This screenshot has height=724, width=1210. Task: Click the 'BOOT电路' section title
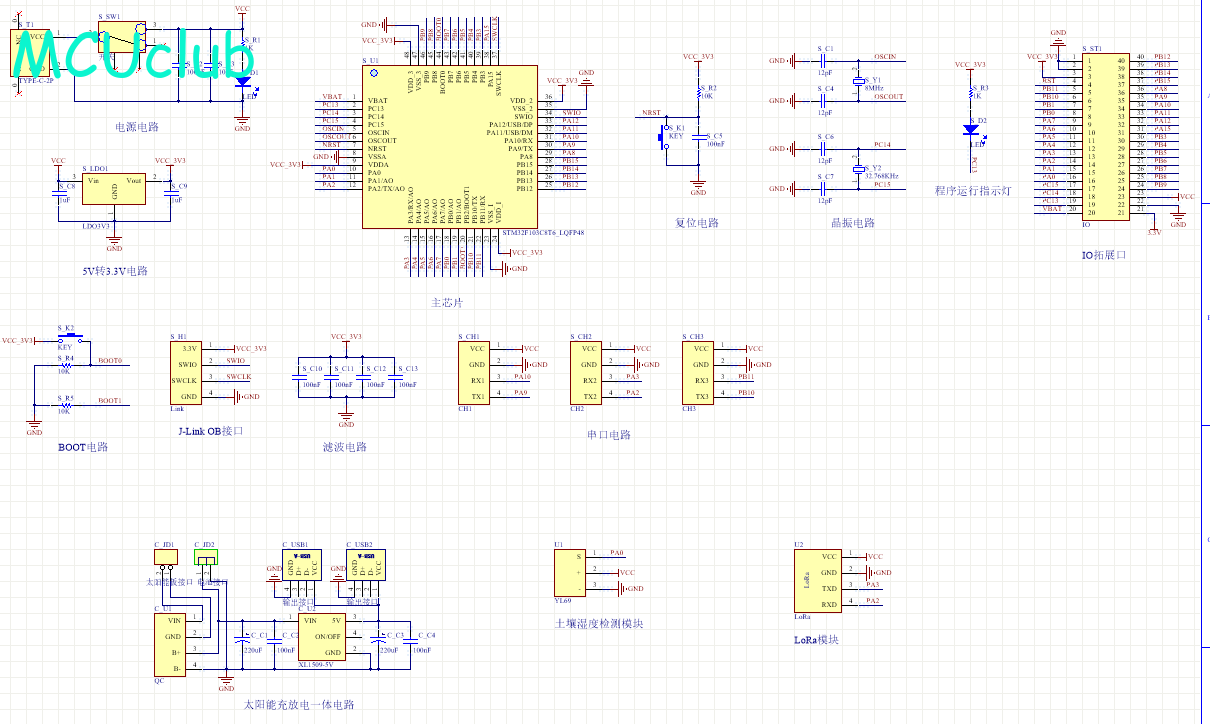(83, 447)
